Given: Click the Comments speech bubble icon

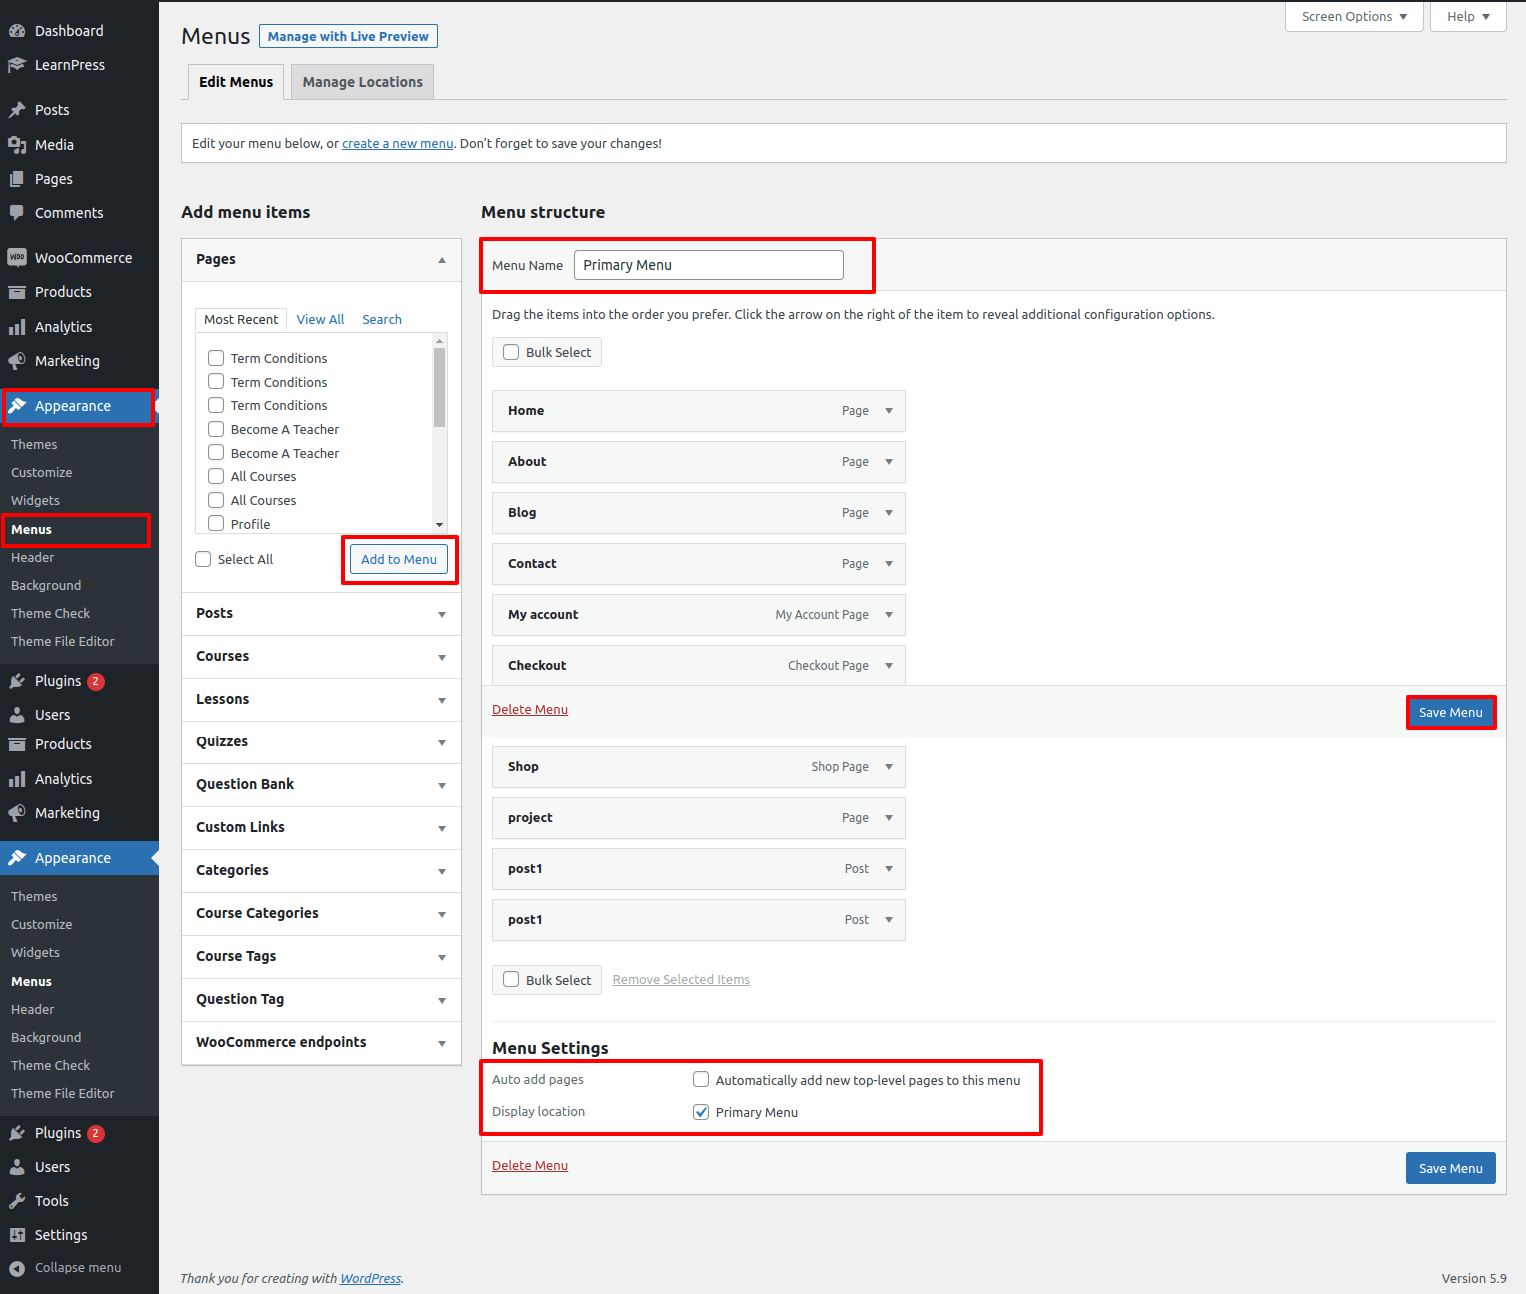Looking at the screenshot, I should [x=17, y=213].
